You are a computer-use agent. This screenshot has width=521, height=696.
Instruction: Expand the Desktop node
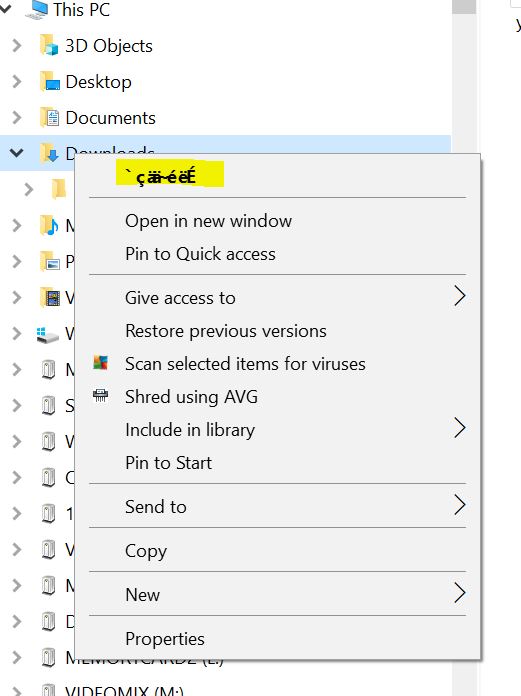point(16,82)
